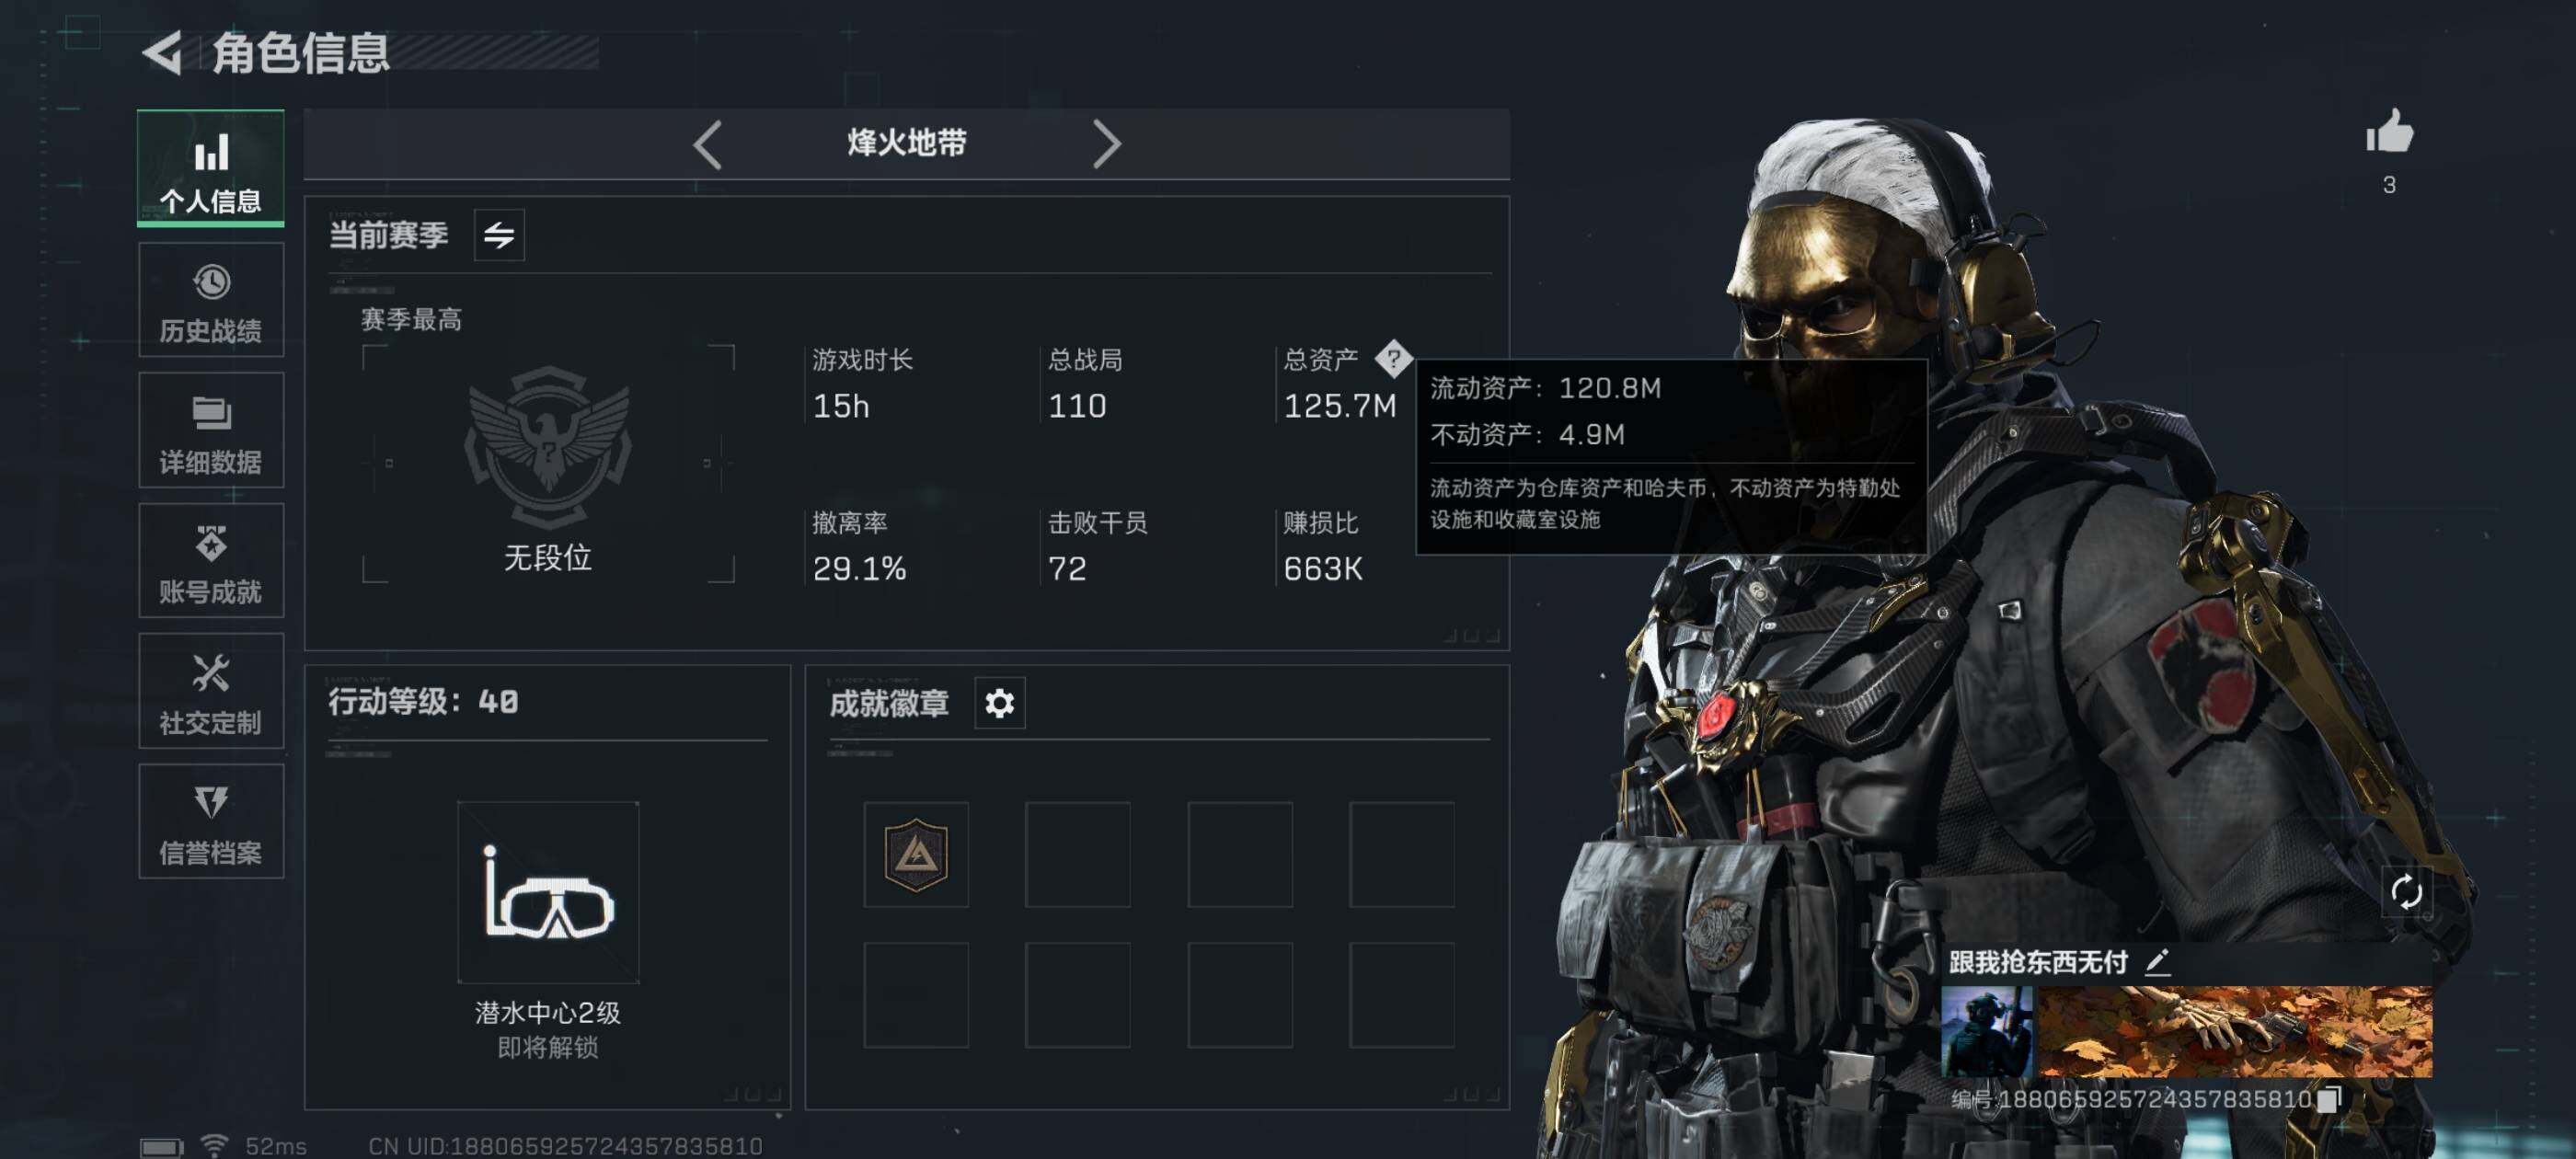
Task: Open 成就徽章 gear settings
Action: pyautogui.click(x=999, y=703)
